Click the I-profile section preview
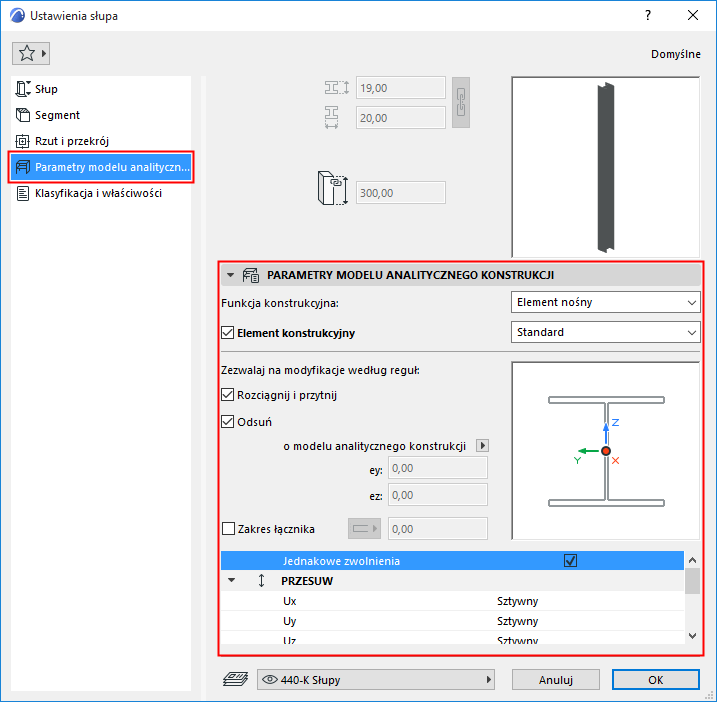Screen dimensions: 717x702 pyautogui.click(x=605, y=450)
